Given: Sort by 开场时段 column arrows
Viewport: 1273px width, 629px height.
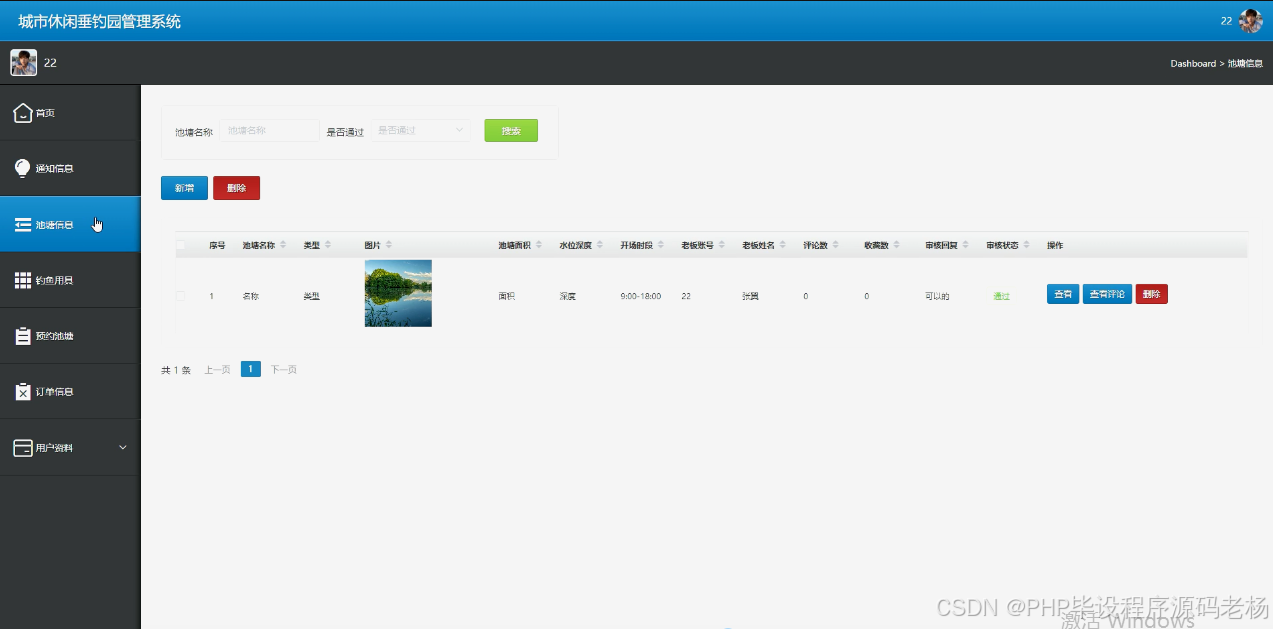Looking at the screenshot, I should point(661,245).
